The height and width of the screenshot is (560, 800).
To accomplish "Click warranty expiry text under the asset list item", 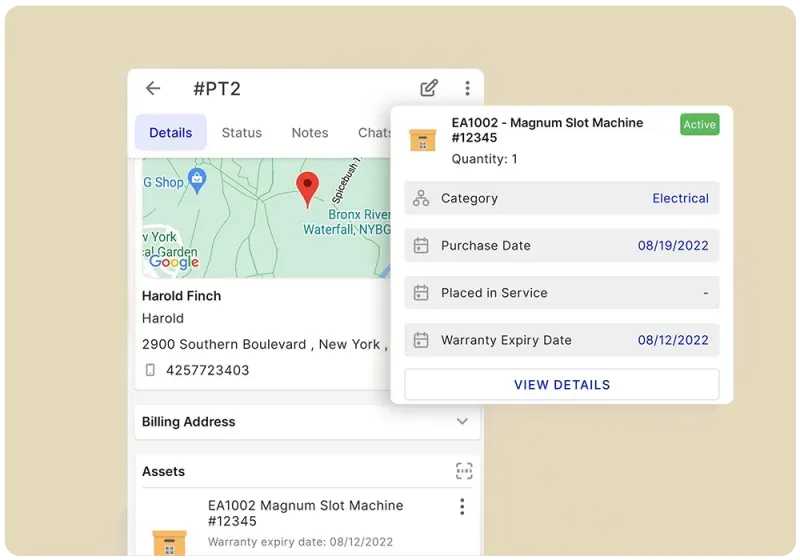I will tap(301, 542).
